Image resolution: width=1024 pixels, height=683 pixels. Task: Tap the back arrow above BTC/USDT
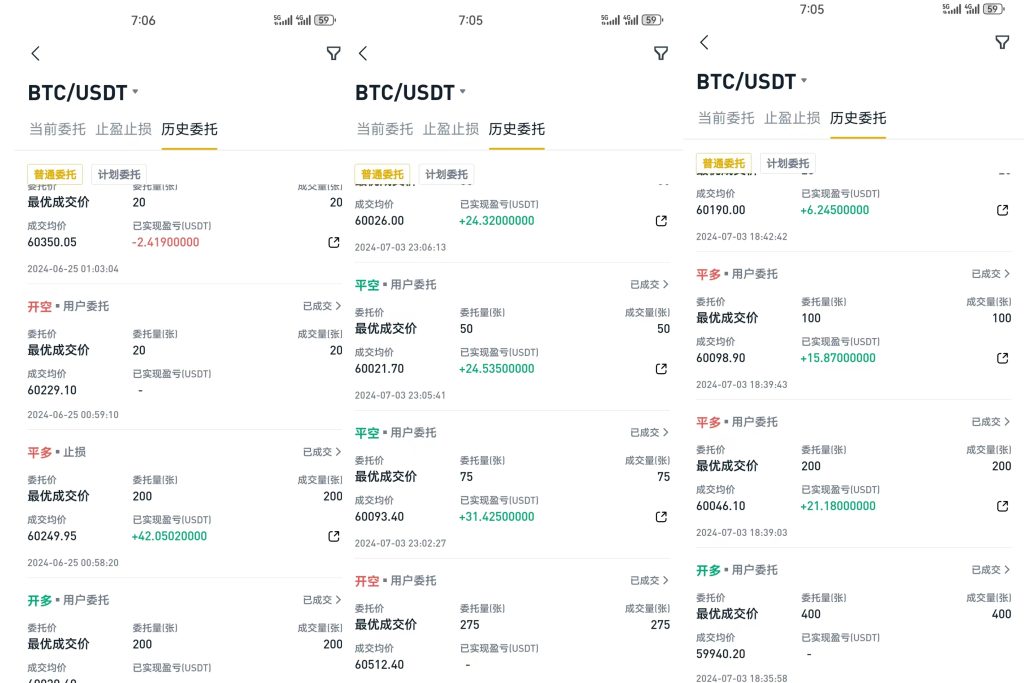[x=35, y=53]
